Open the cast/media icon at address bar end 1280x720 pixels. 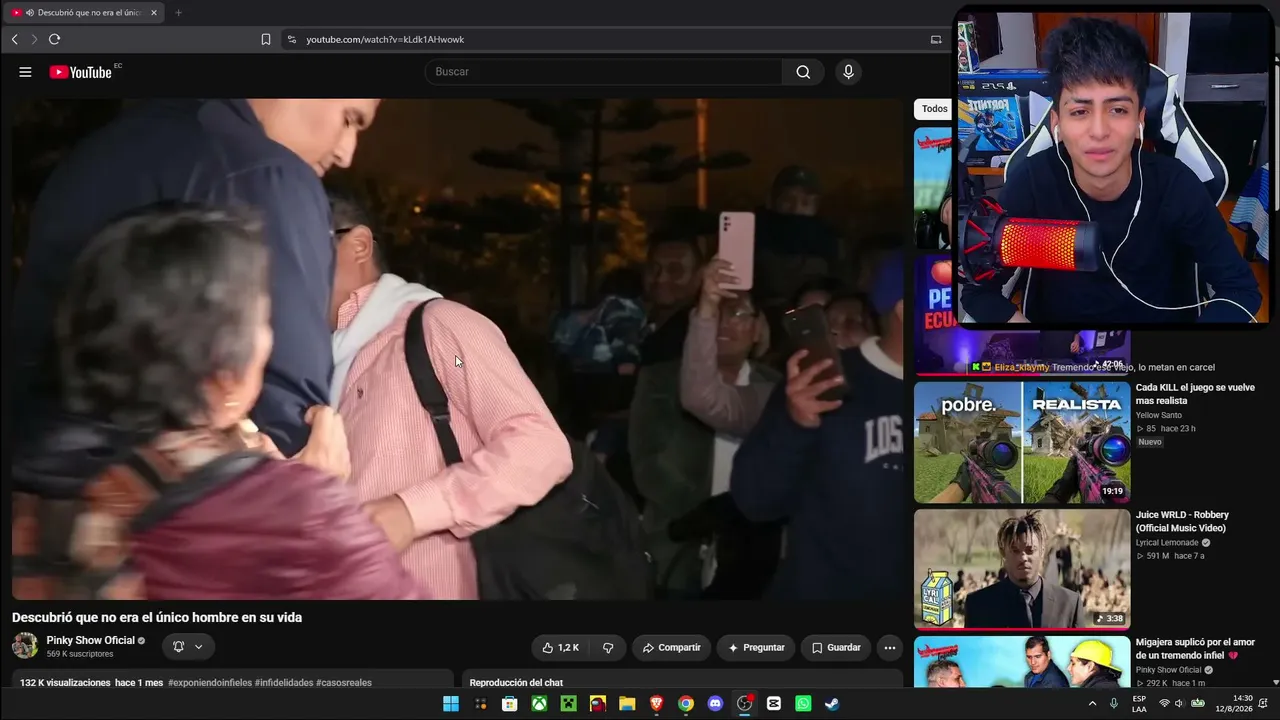[936, 39]
